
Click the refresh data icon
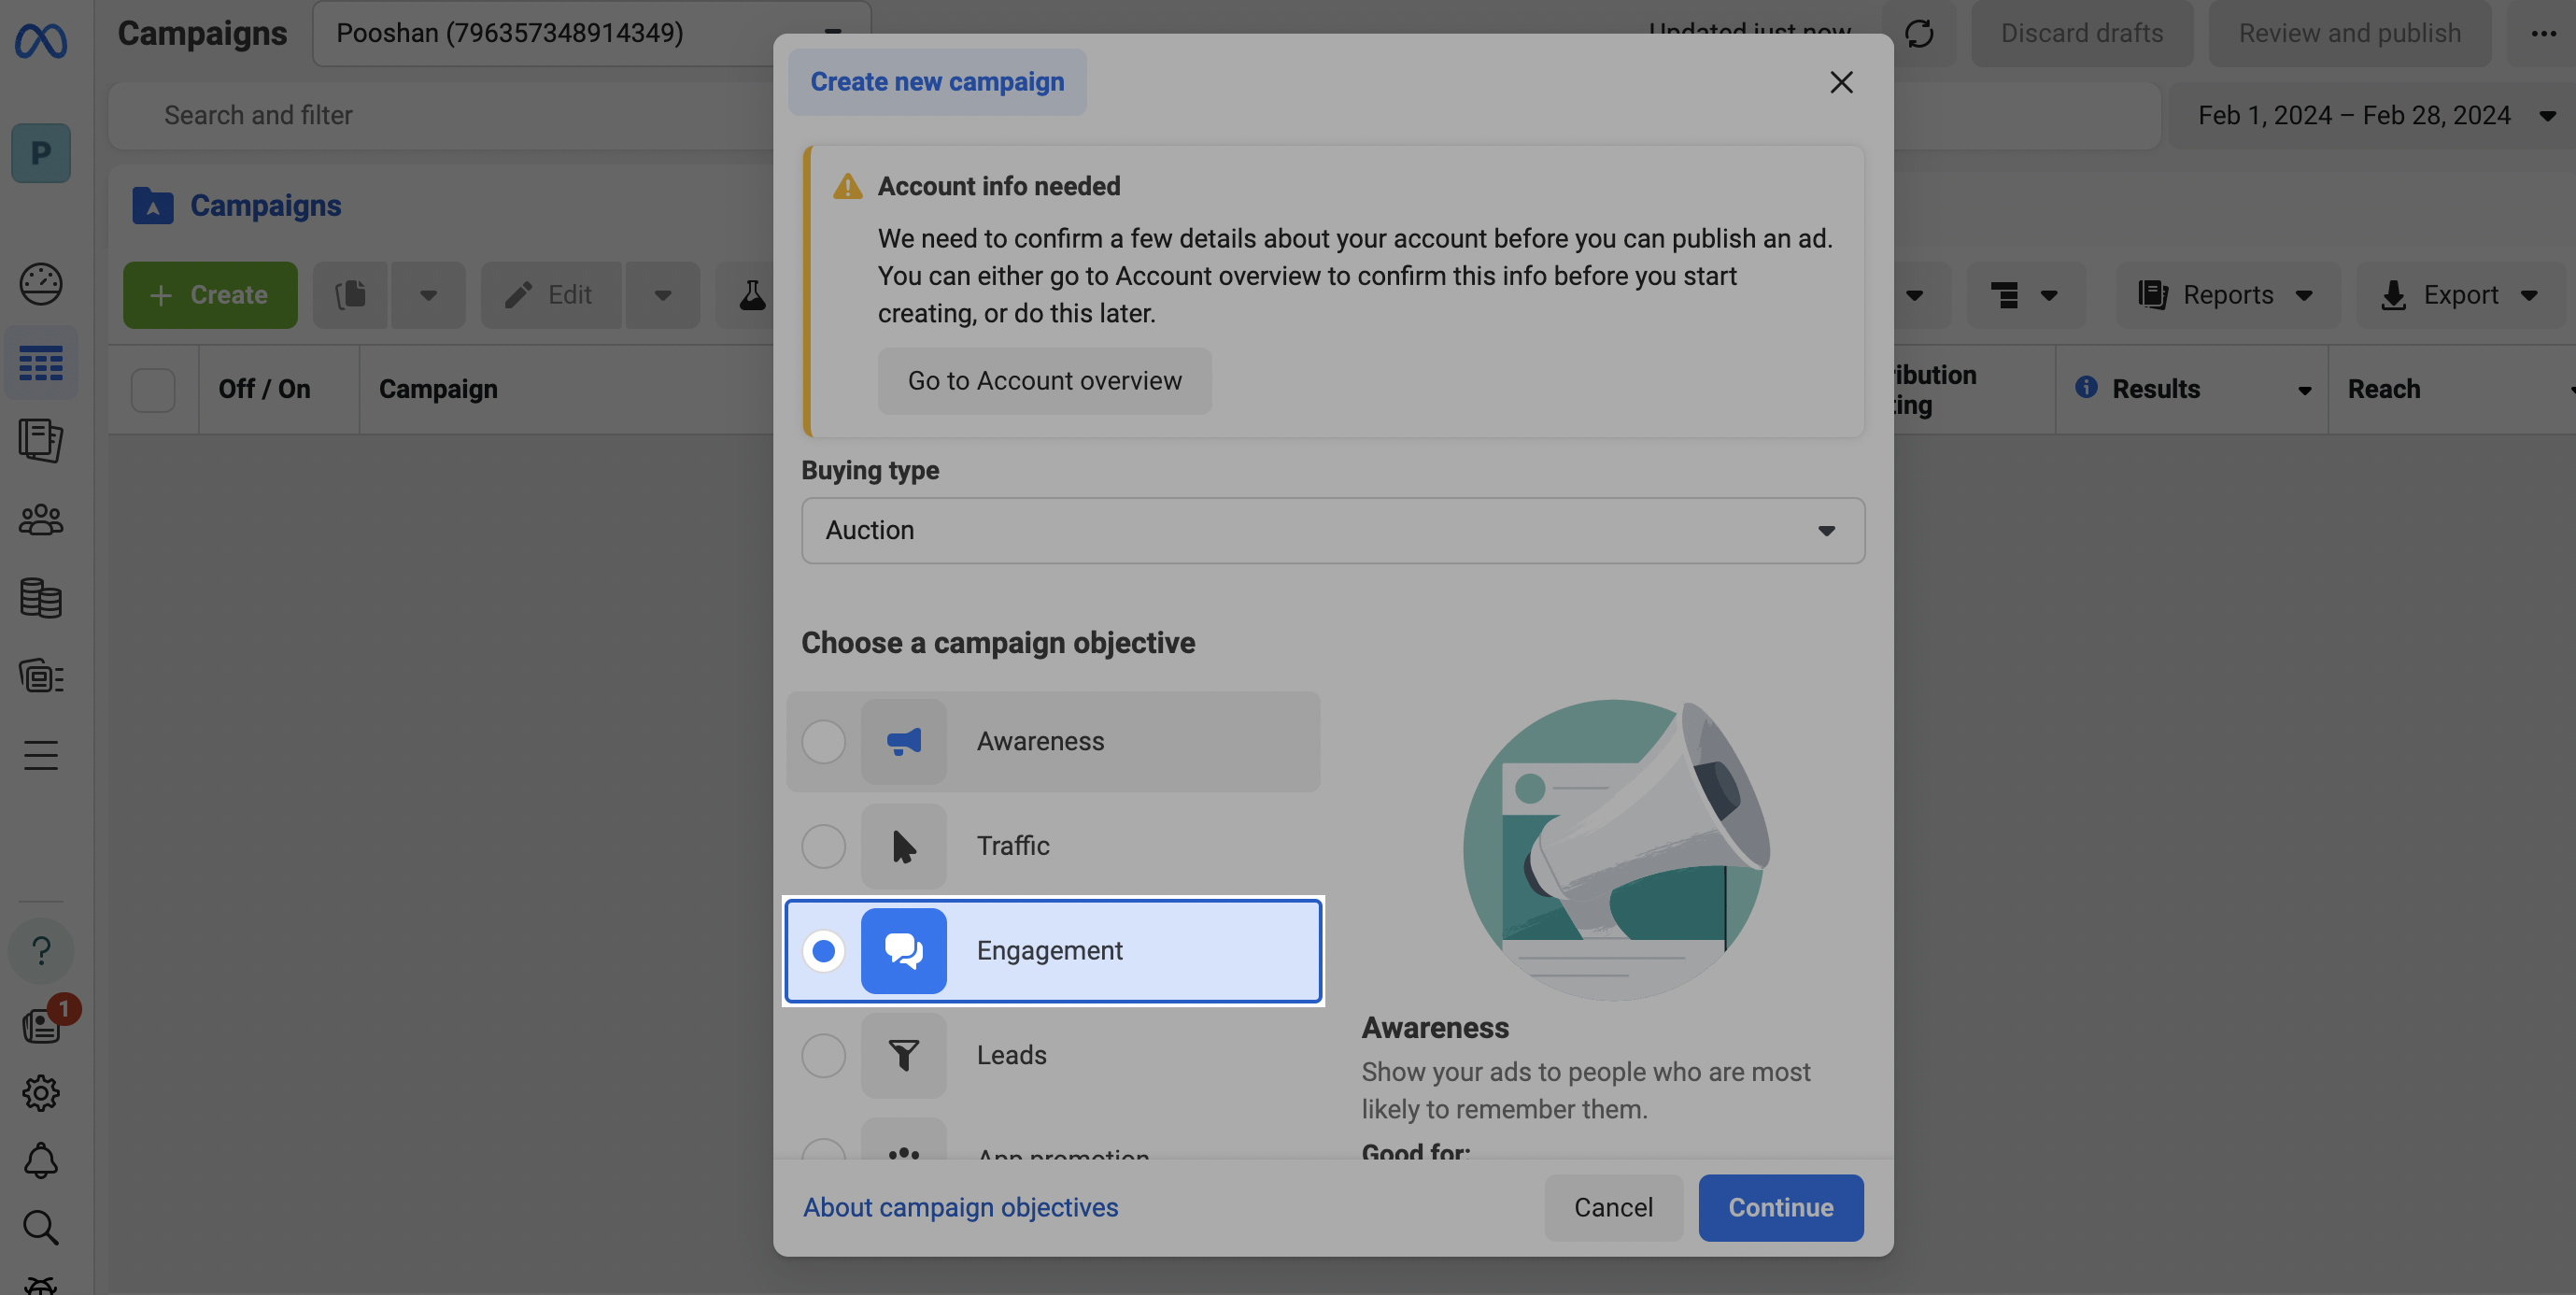(1919, 33)
